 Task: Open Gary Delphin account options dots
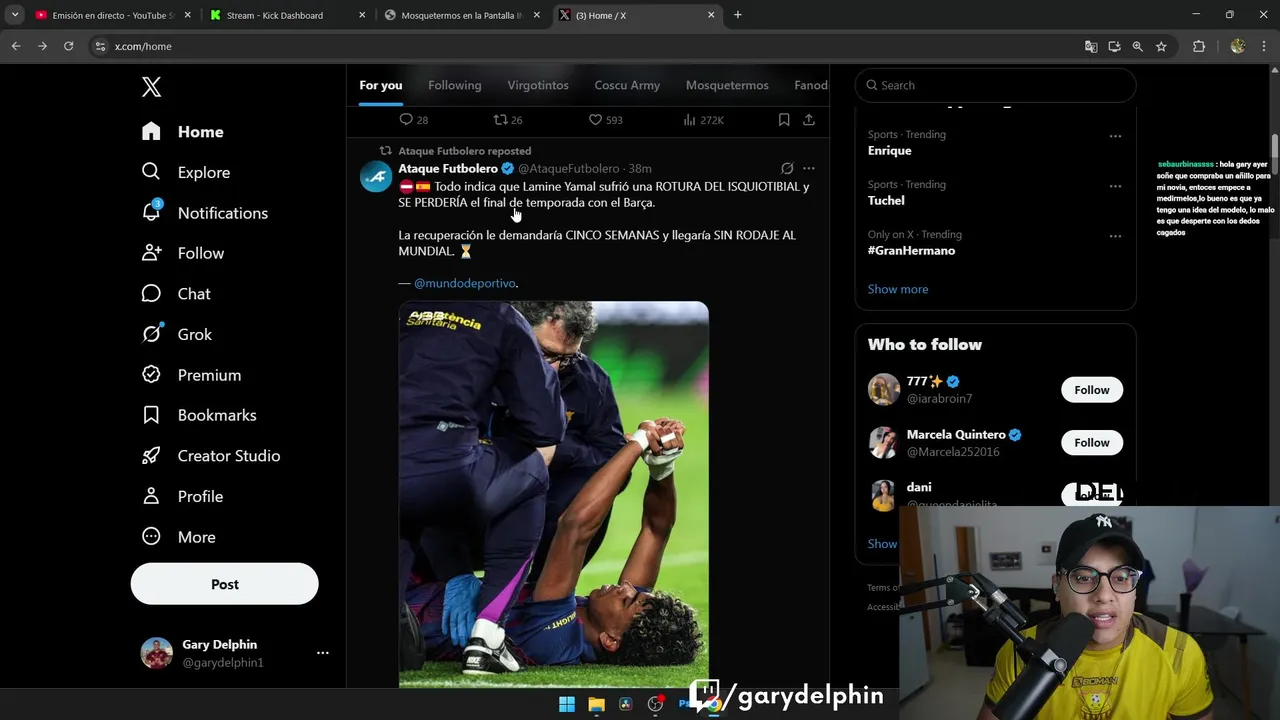click(x=322, y=653)
